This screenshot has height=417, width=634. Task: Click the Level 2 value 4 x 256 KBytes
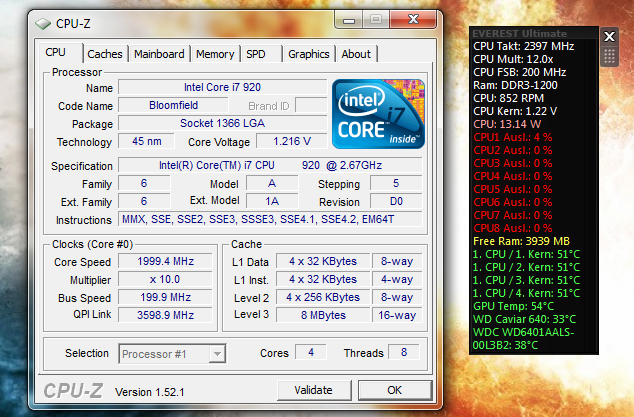click(323, 297)
